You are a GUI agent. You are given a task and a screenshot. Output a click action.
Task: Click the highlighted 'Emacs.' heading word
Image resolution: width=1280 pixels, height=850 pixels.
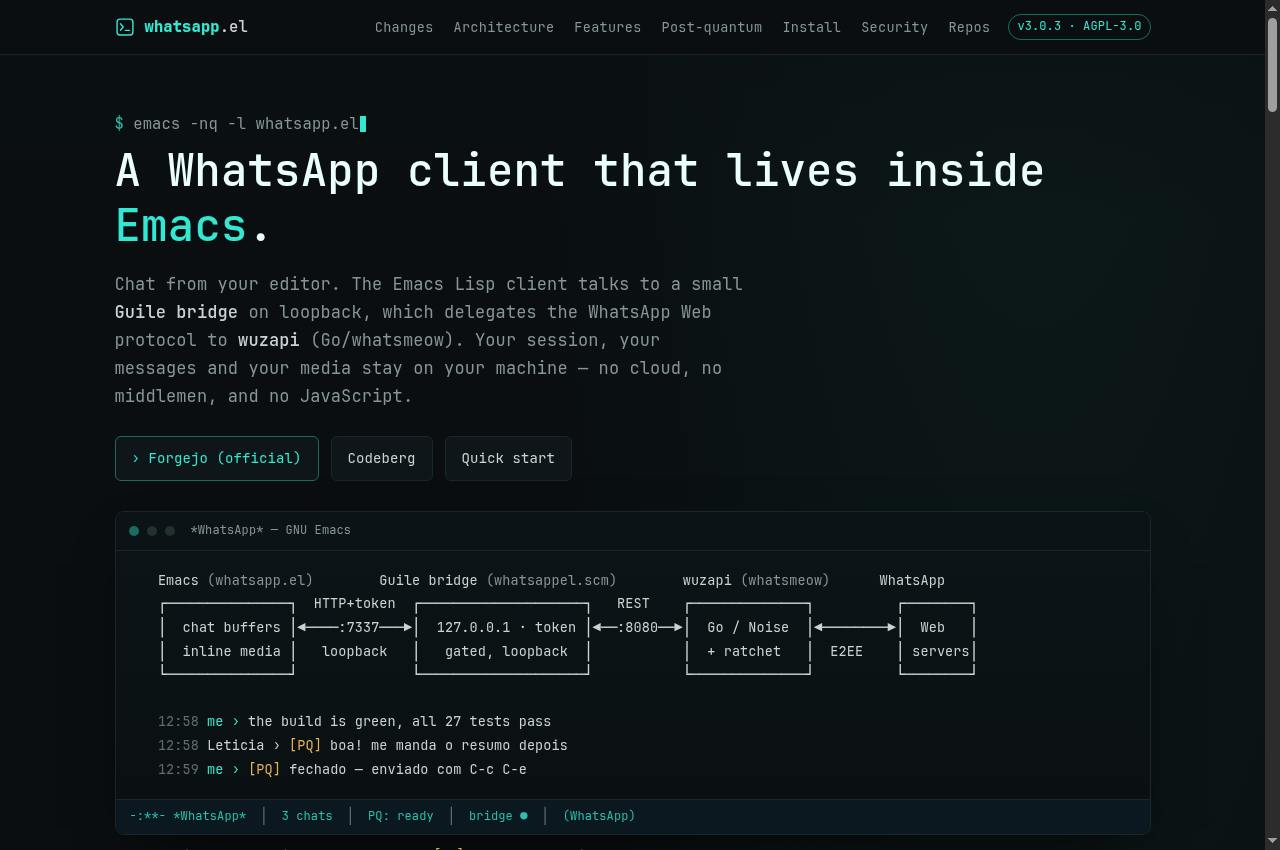coord(192,226)
